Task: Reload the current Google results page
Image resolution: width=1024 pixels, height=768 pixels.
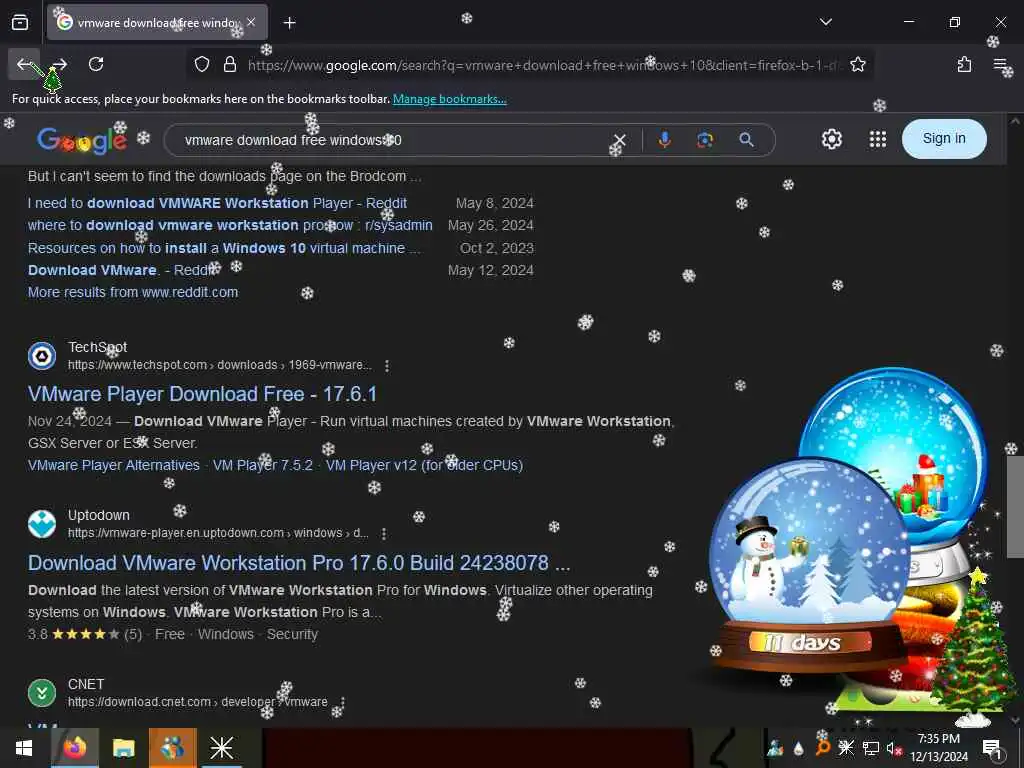Action: 96,64
